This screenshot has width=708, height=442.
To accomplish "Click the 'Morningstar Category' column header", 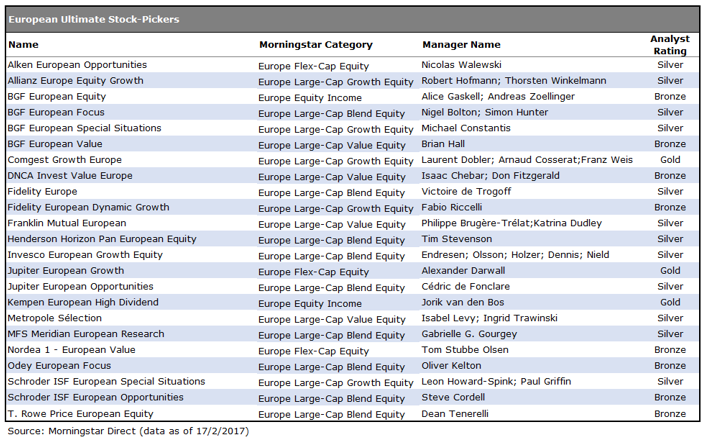I will [316, 45].
